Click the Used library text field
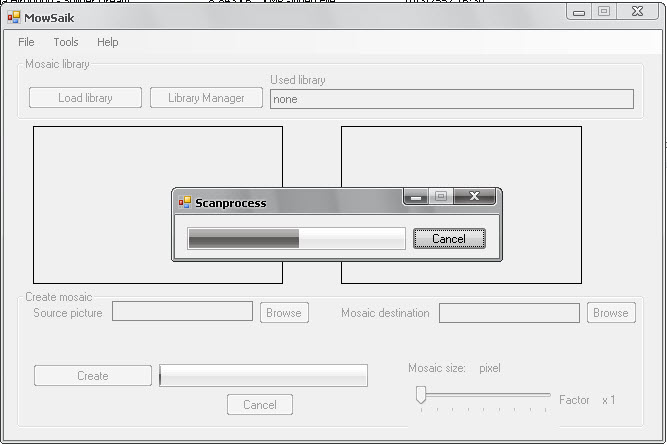 (451, 99)
